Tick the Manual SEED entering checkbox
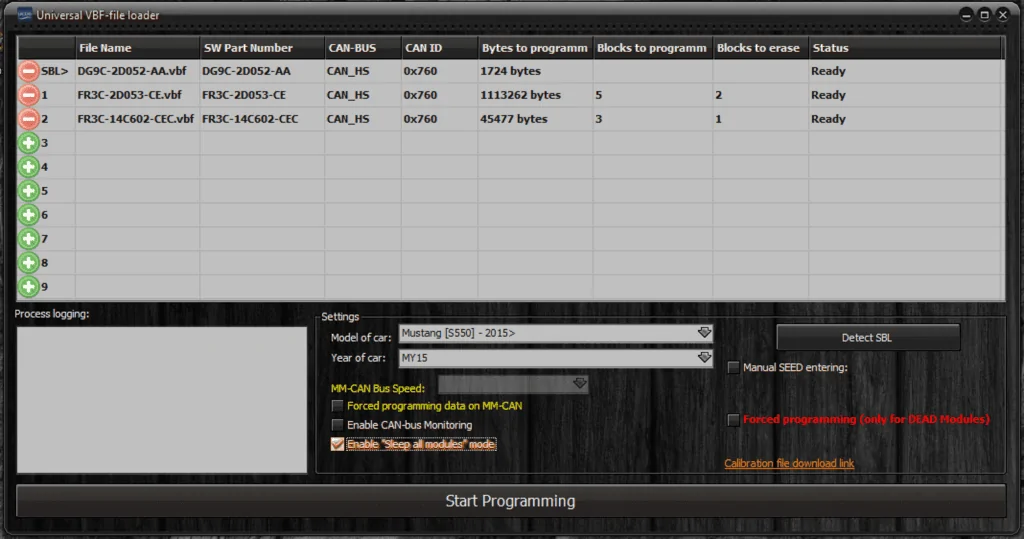The image size is (1024, 539). coord(733,367)
